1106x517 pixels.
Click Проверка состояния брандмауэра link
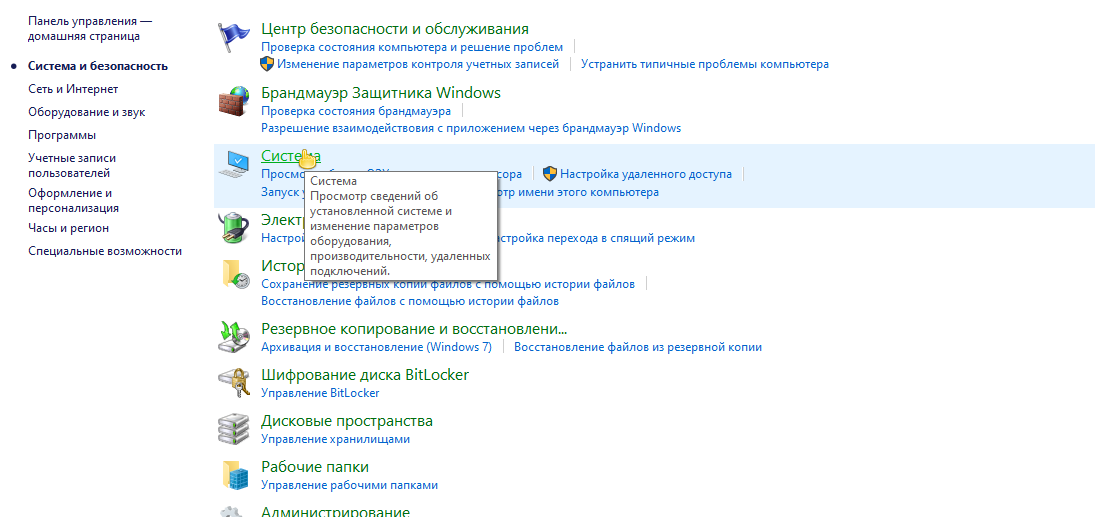point(356,111)
